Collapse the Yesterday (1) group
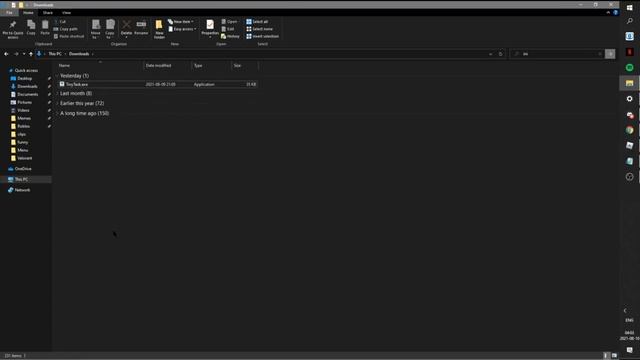This screenshot has width=640, height=360. tap(57, 76)
